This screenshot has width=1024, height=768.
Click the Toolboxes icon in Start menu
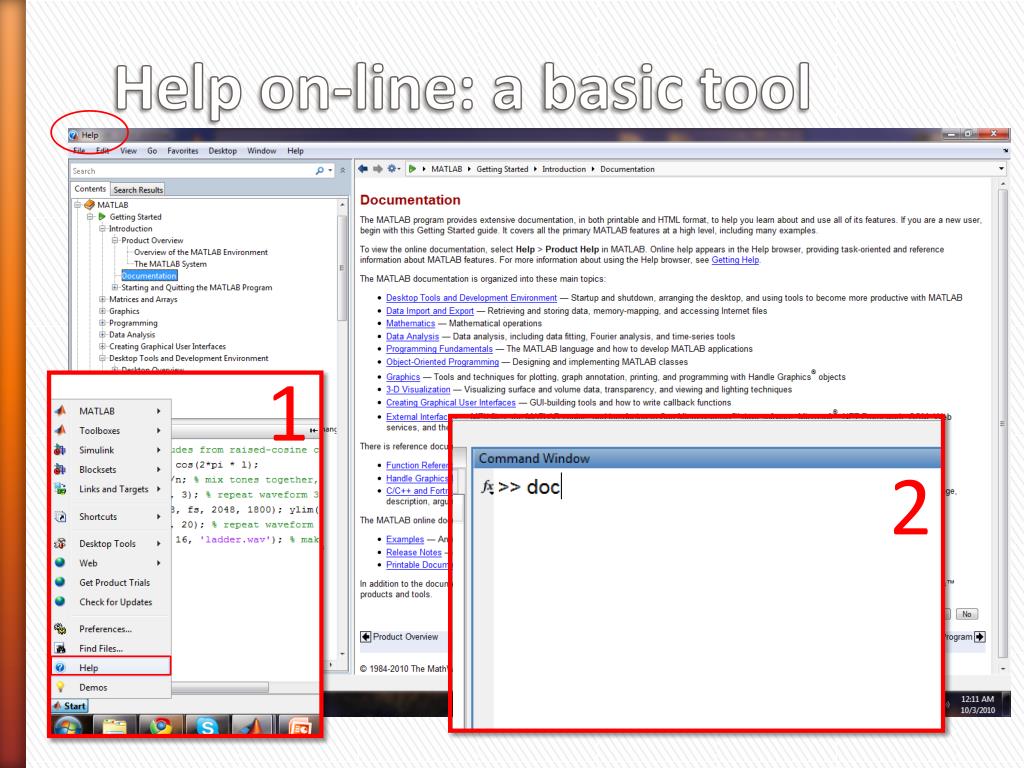[60, 430]
